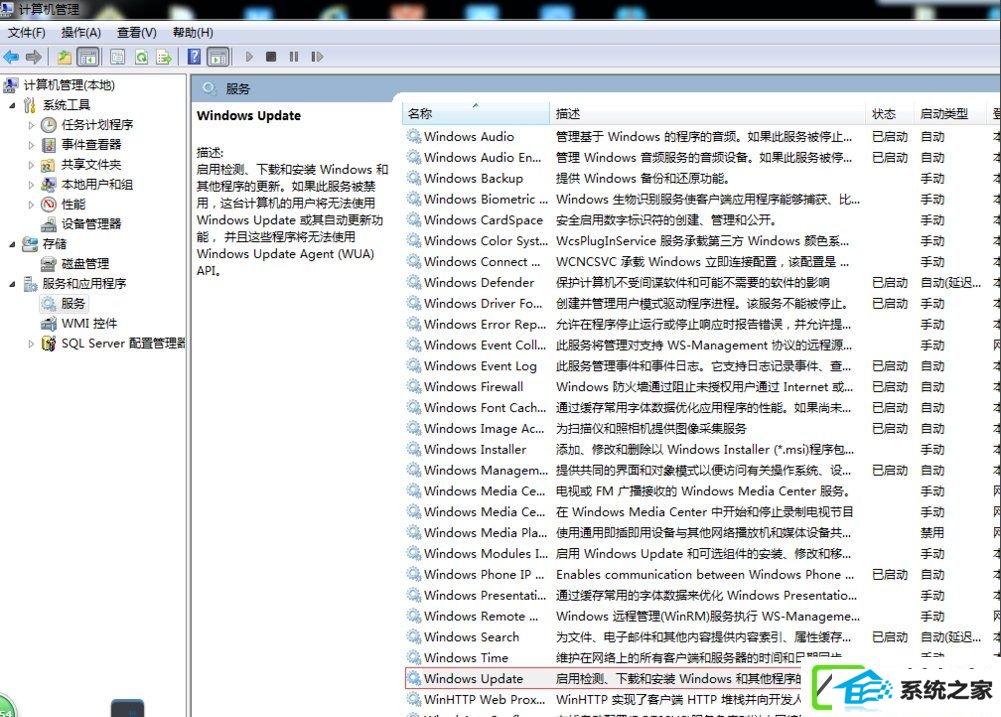Screen dimensions: 1001x717
Task: Stop the selected service with stop icon
Action: (271, 57)
